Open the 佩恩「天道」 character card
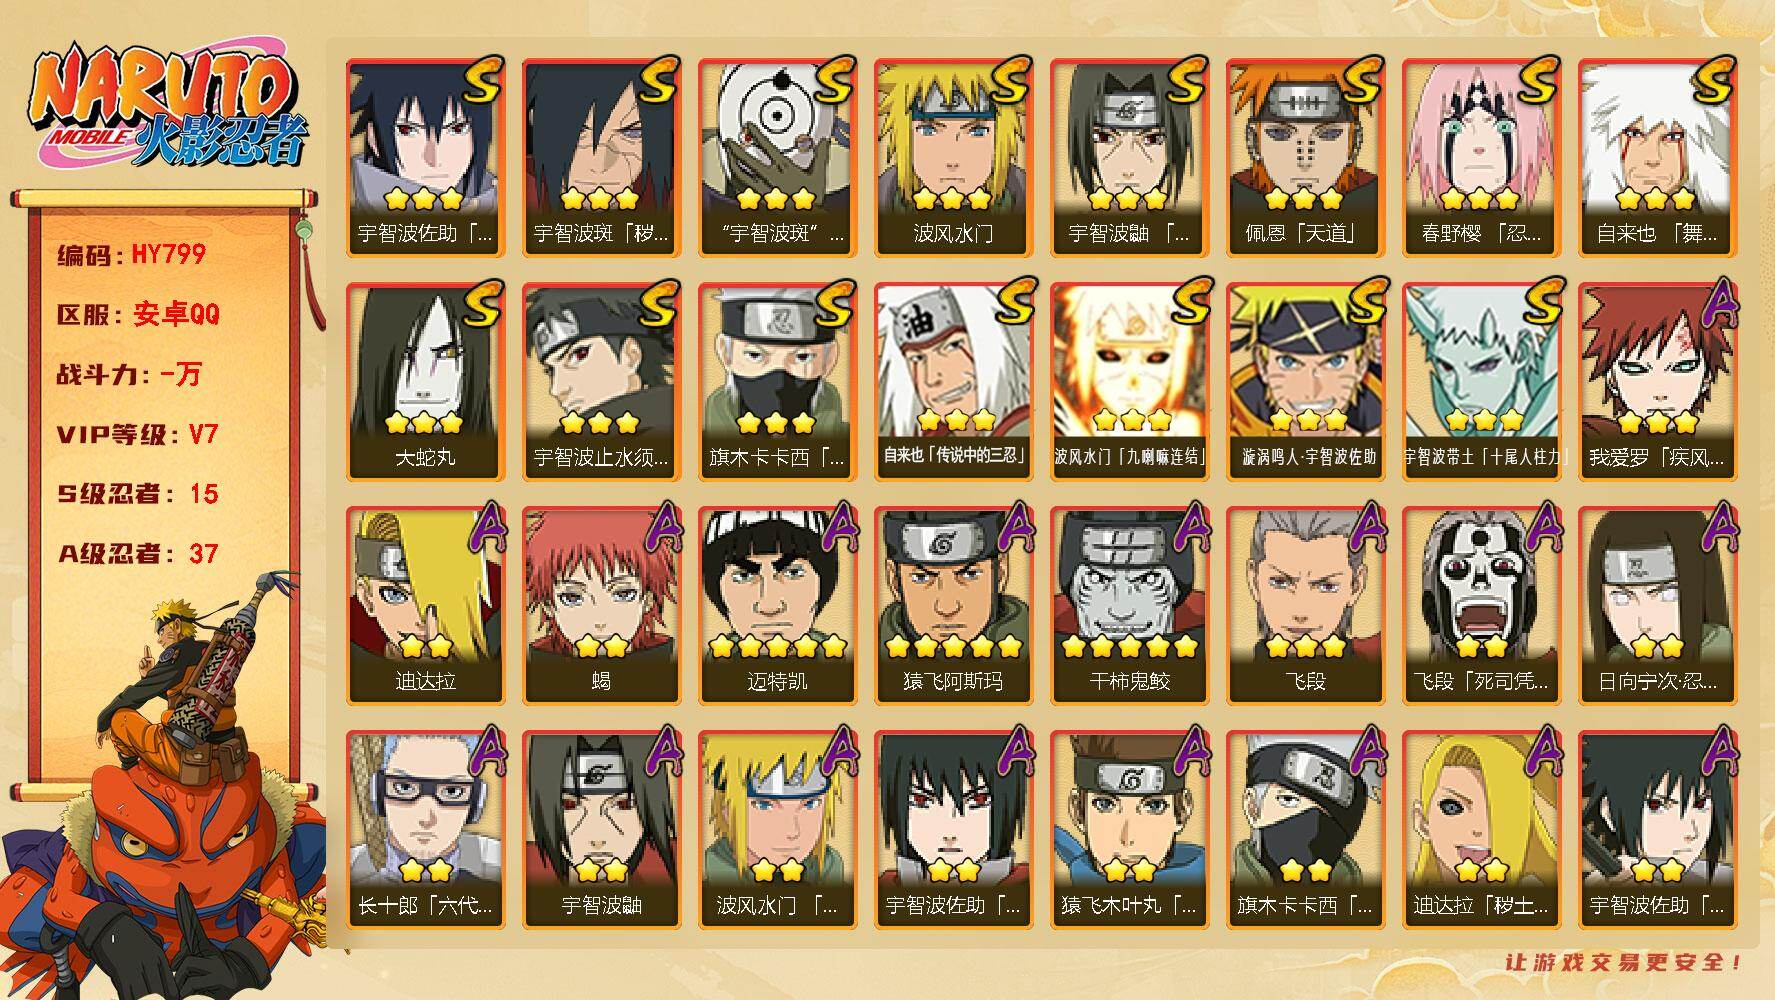 (x=1305, y=157)
